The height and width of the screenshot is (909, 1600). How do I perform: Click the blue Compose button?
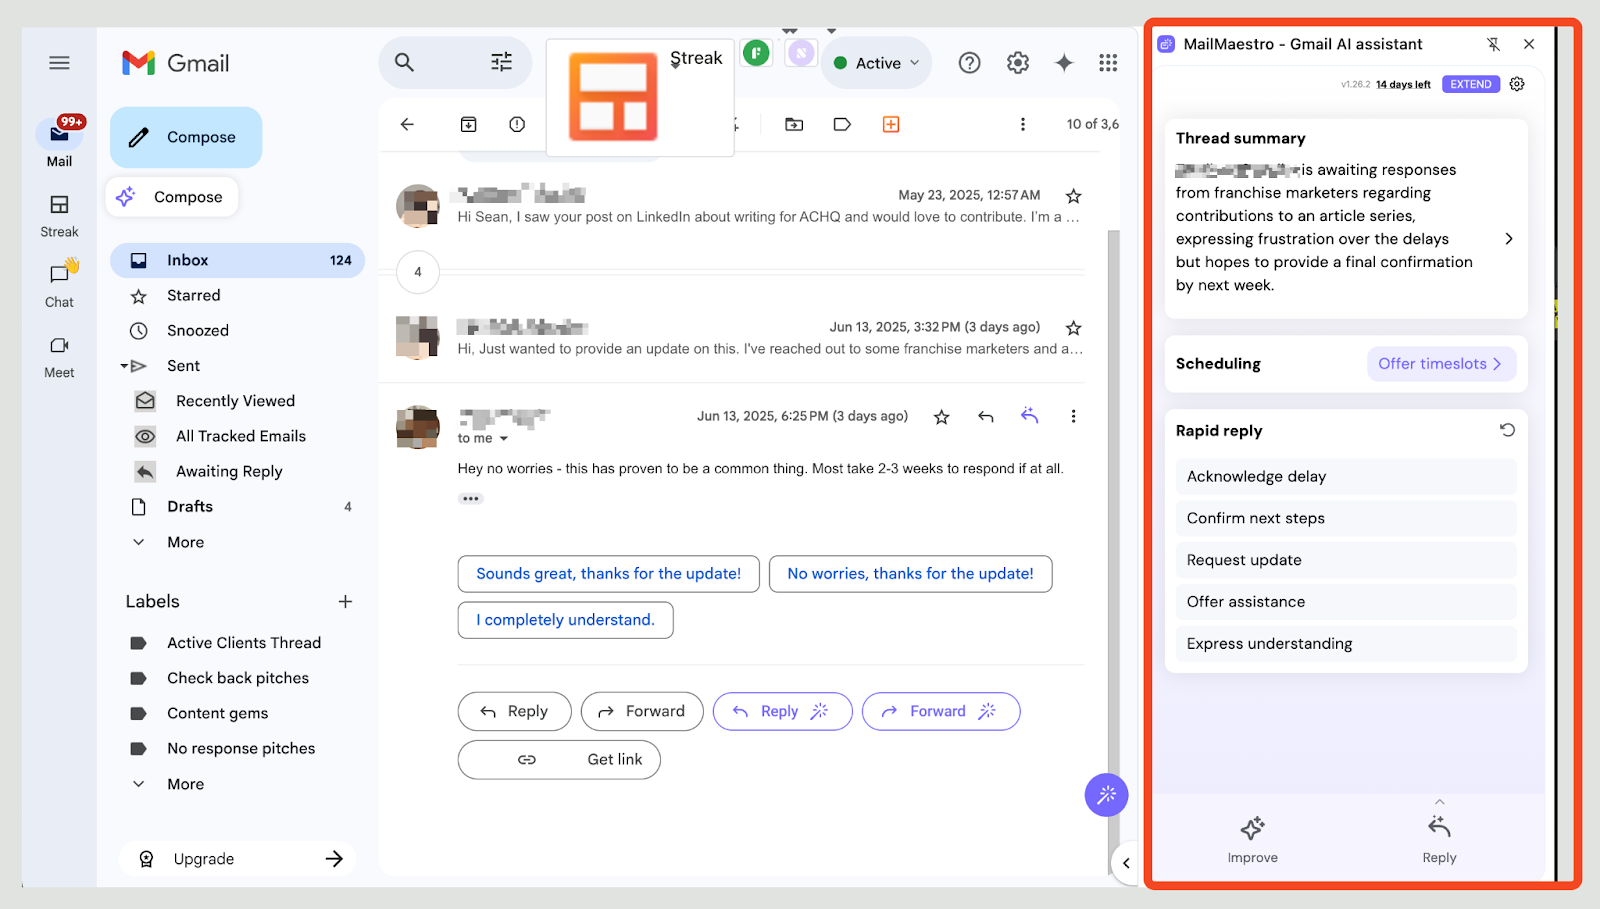[x=186, y=137]
